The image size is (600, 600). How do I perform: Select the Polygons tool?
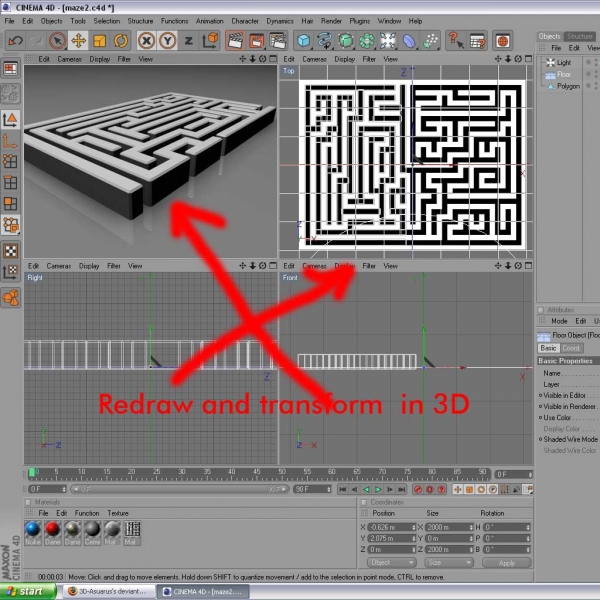pos(10,204)
